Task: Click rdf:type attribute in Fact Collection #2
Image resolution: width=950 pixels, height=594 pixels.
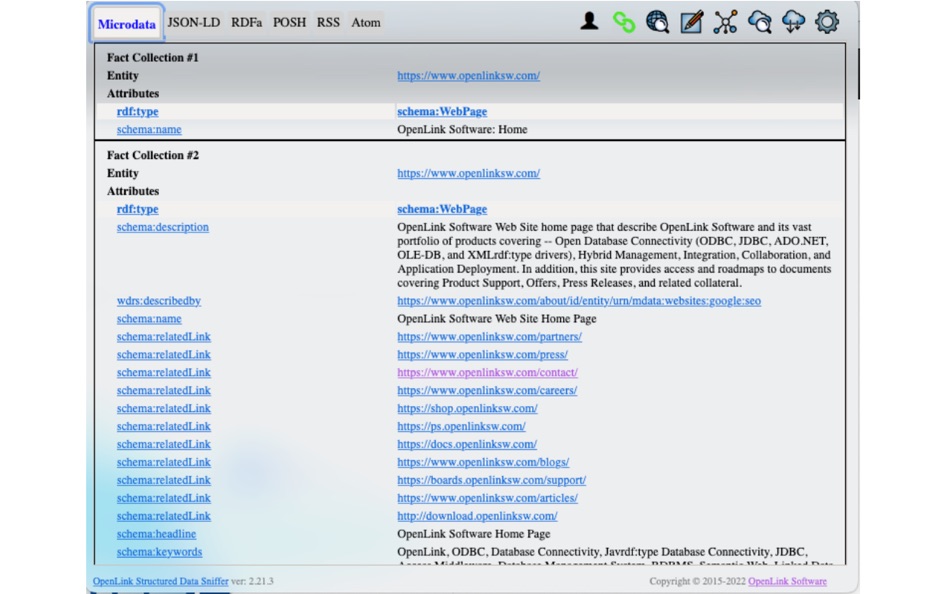Action: (x=138, y=209)
